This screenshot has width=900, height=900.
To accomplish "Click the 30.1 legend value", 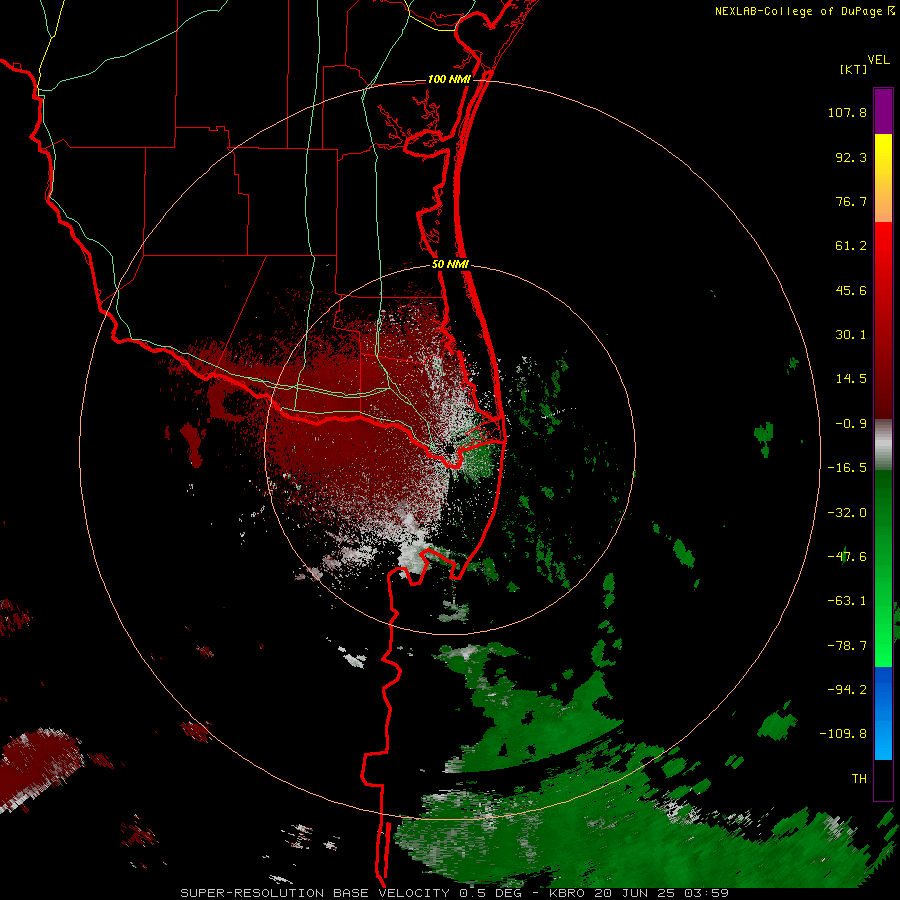I will point(851,335).
